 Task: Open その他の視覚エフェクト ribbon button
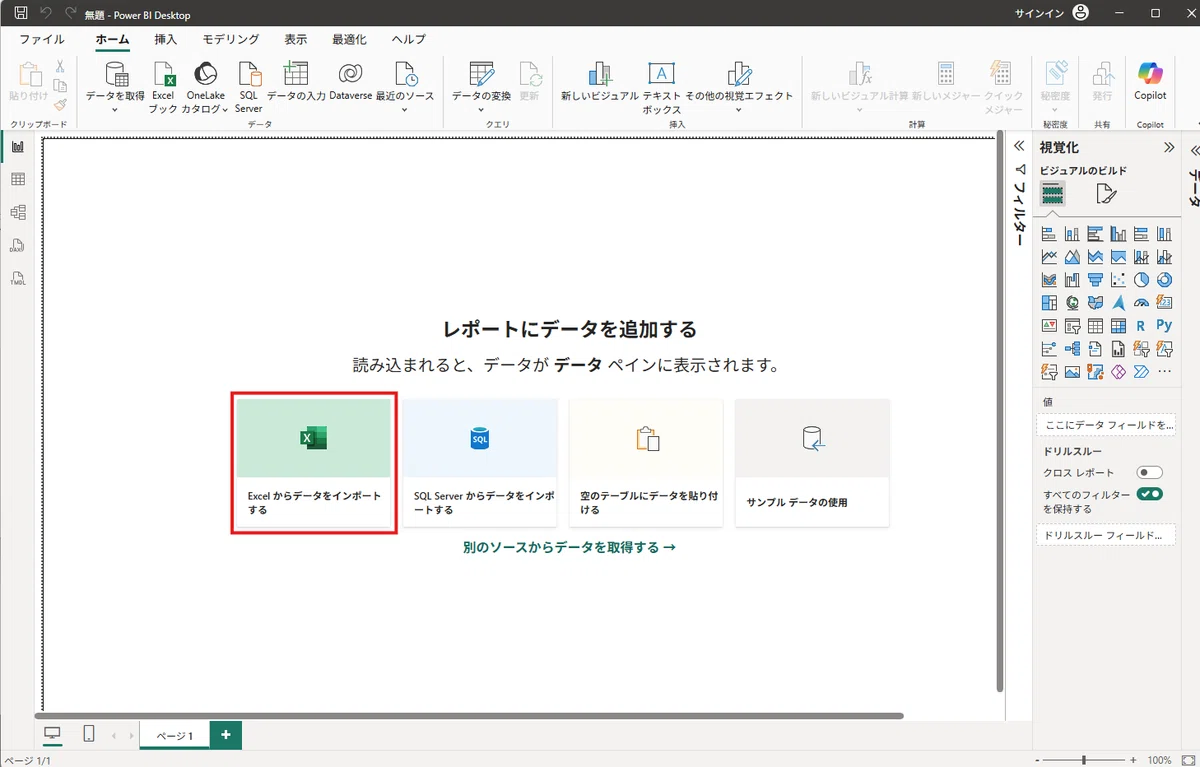click(x=739, y=87)
